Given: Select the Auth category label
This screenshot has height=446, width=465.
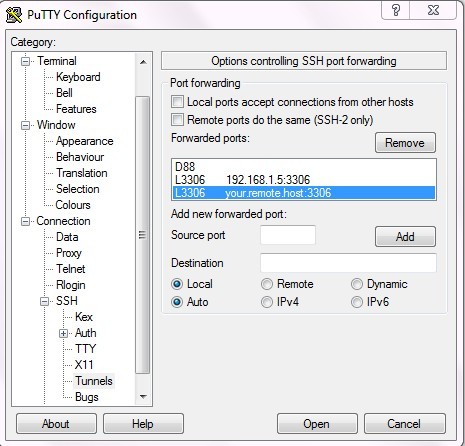Looking at the screenshot, I should (x=86, y=333).
